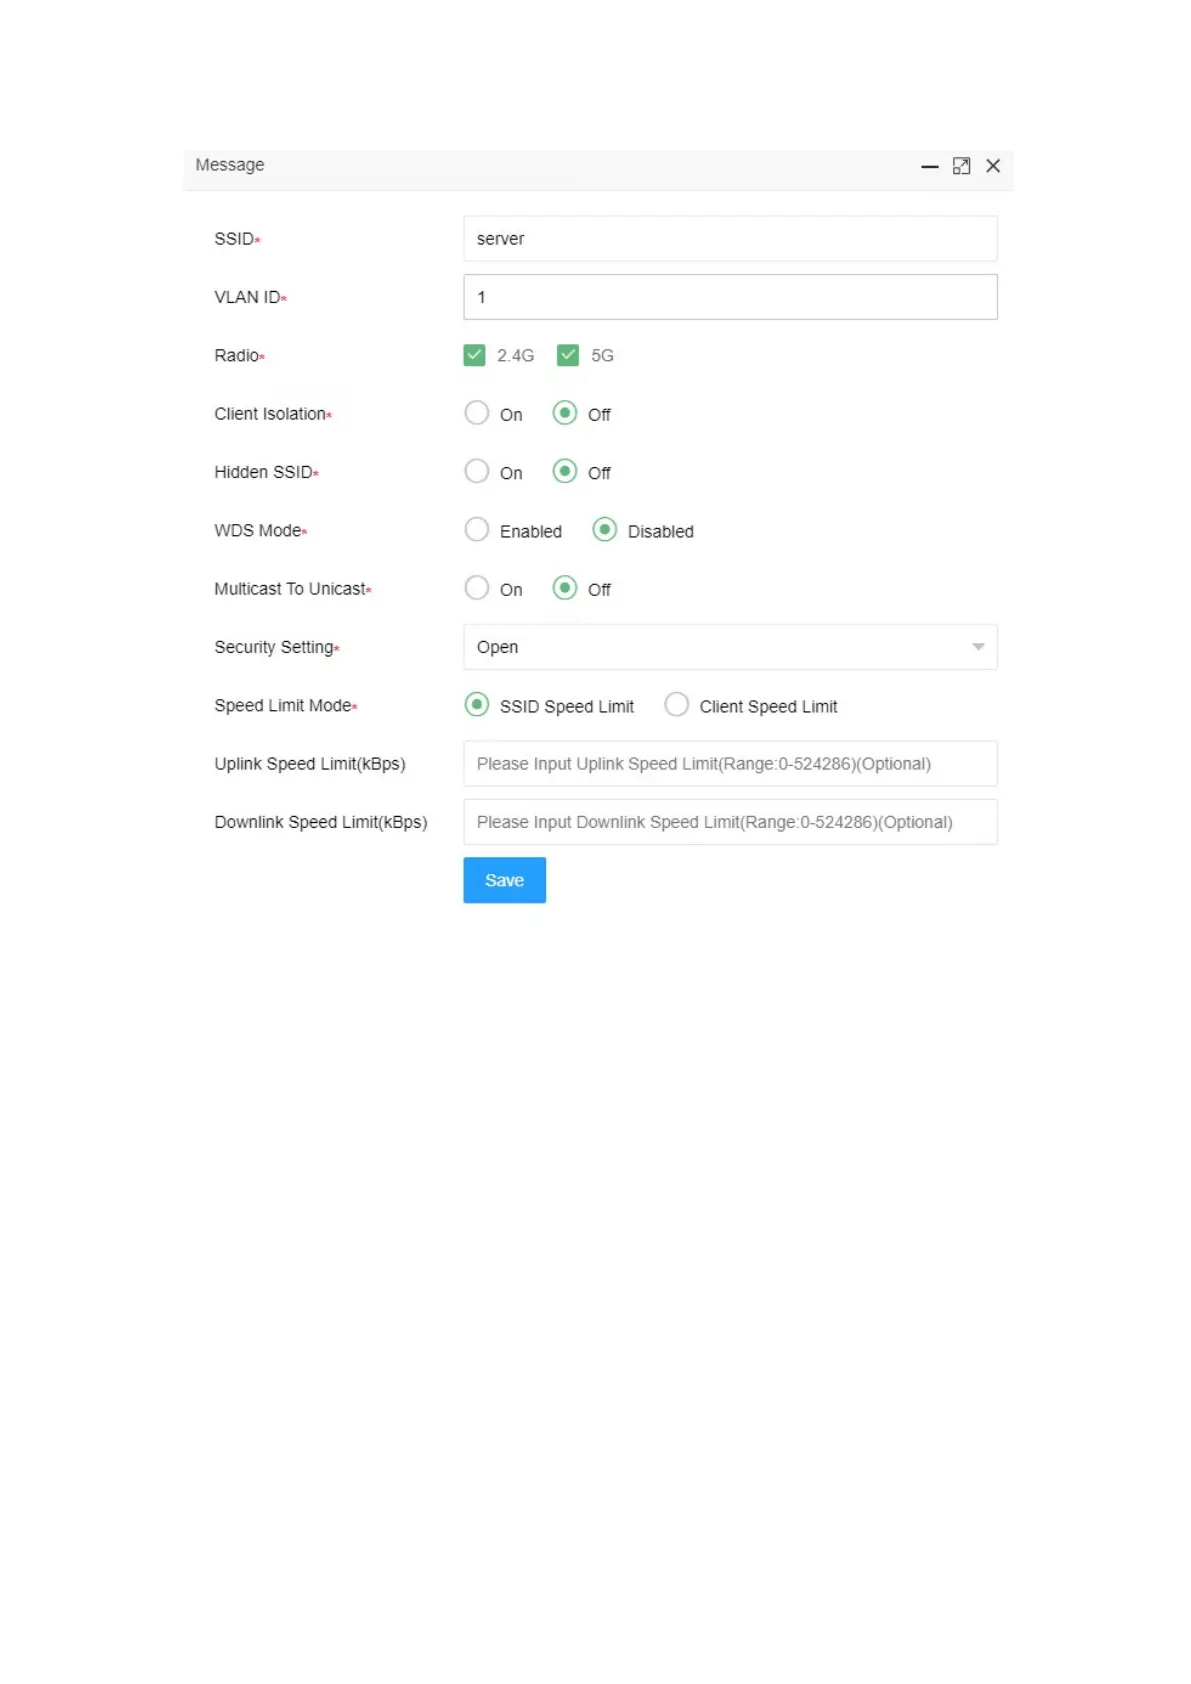
Task: Open the Security Setting dropdown
Action: pos(730,647)
